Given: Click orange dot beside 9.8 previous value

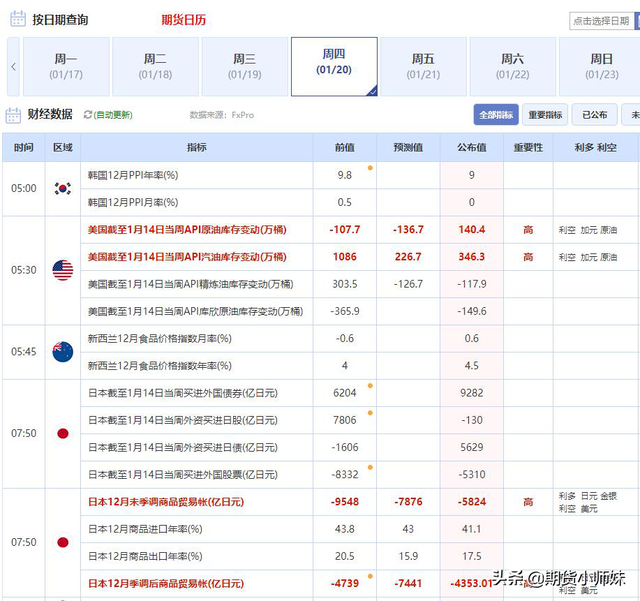Looking at the screenshot, I should [370, 168].
